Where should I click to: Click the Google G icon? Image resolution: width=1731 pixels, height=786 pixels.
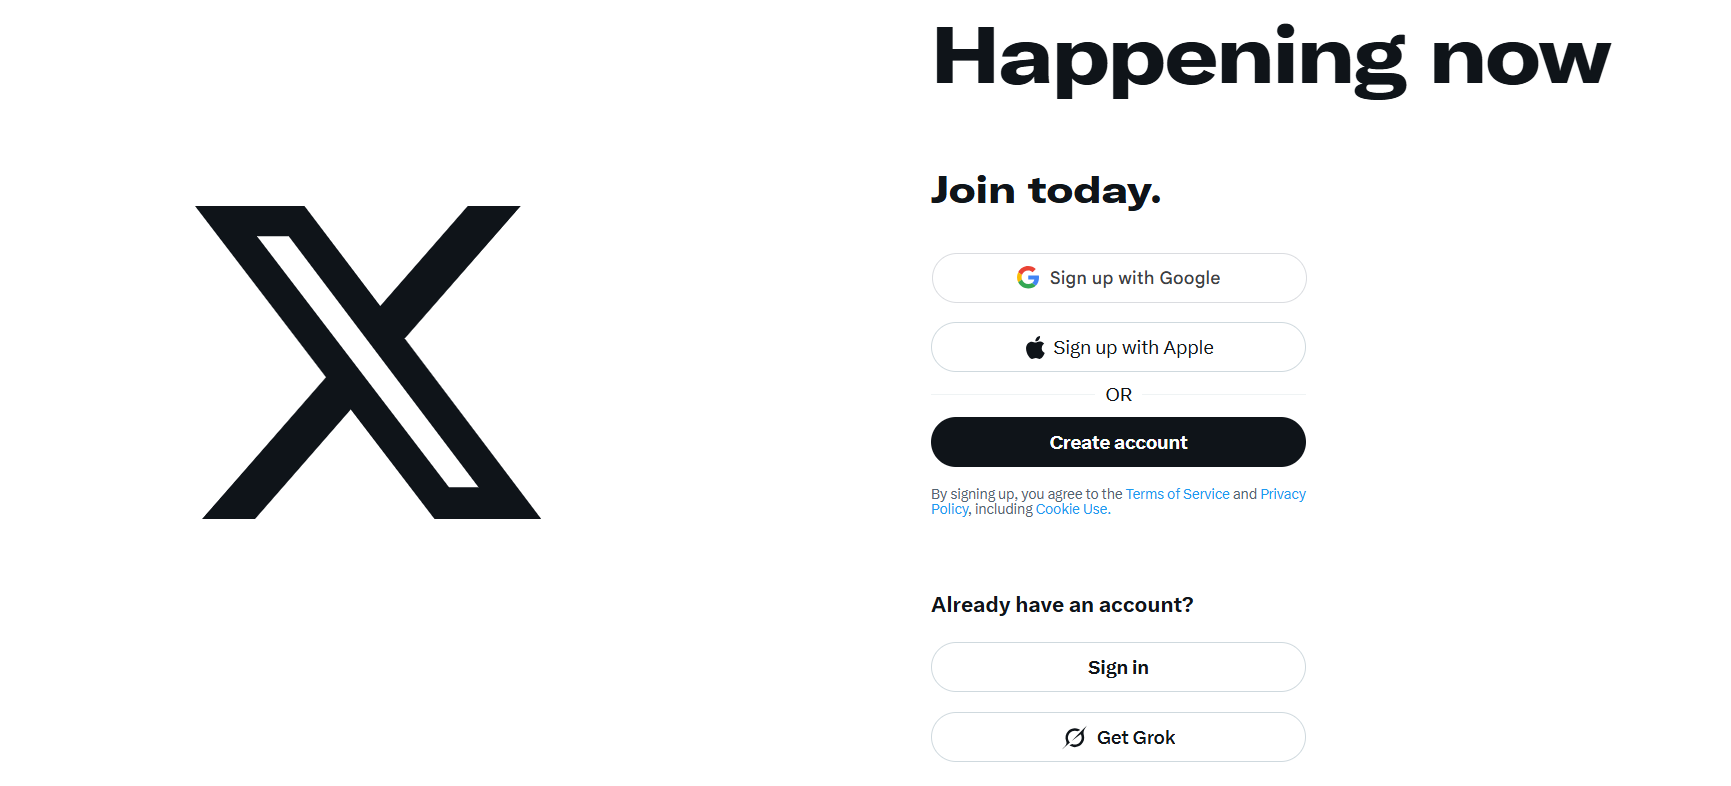coord(1028,277)
